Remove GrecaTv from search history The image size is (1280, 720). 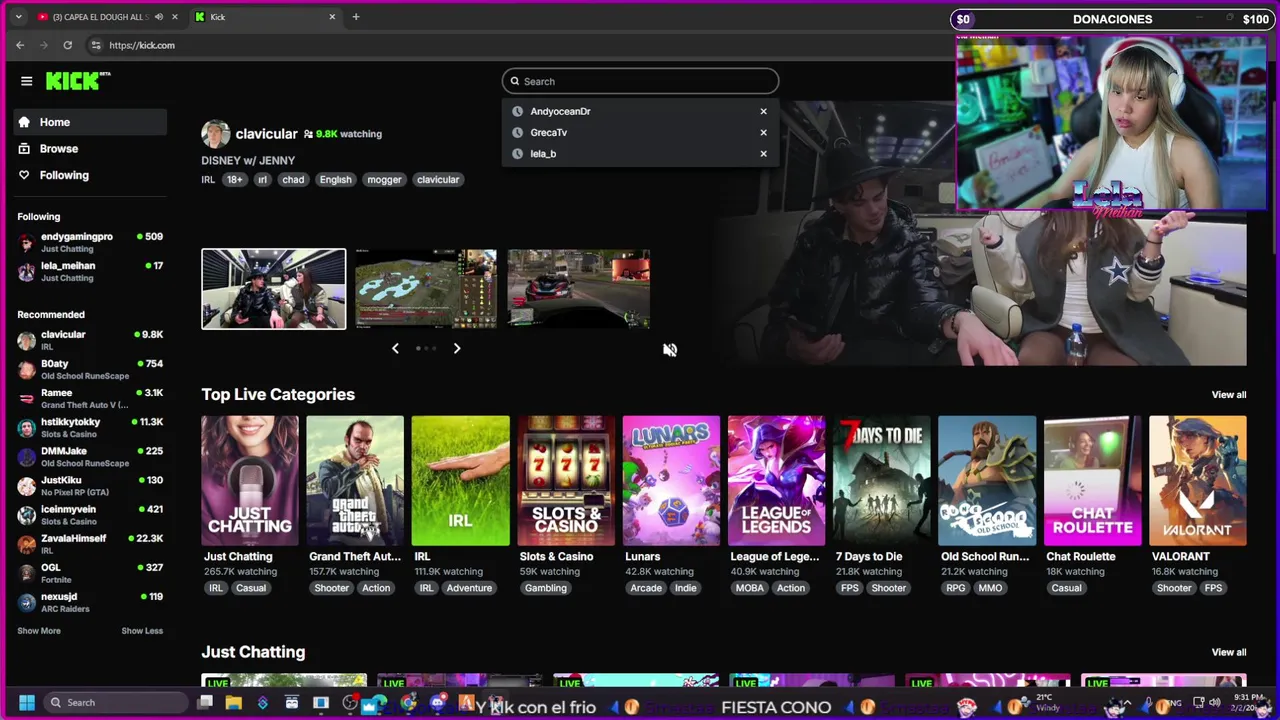coord(763,132)
